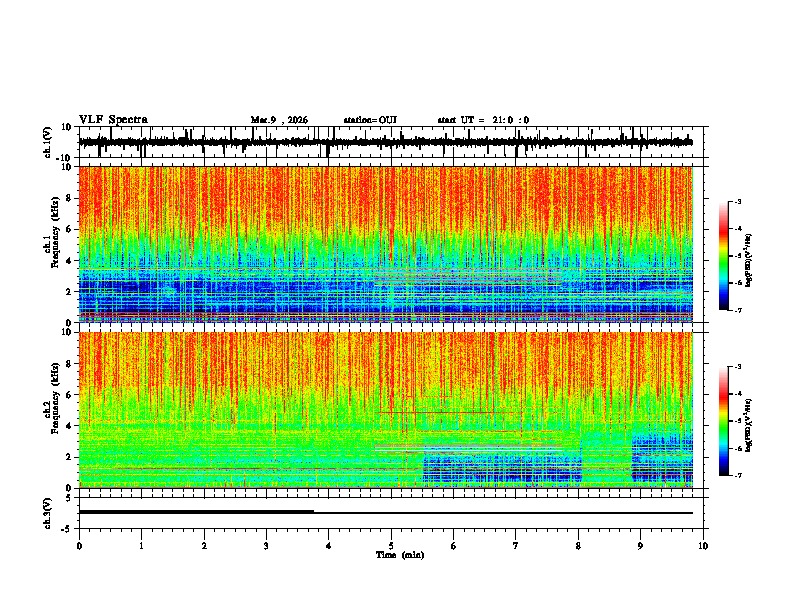Click the ch.1(V) waveform axis label
792x612 pixels.
pos(48,142)
